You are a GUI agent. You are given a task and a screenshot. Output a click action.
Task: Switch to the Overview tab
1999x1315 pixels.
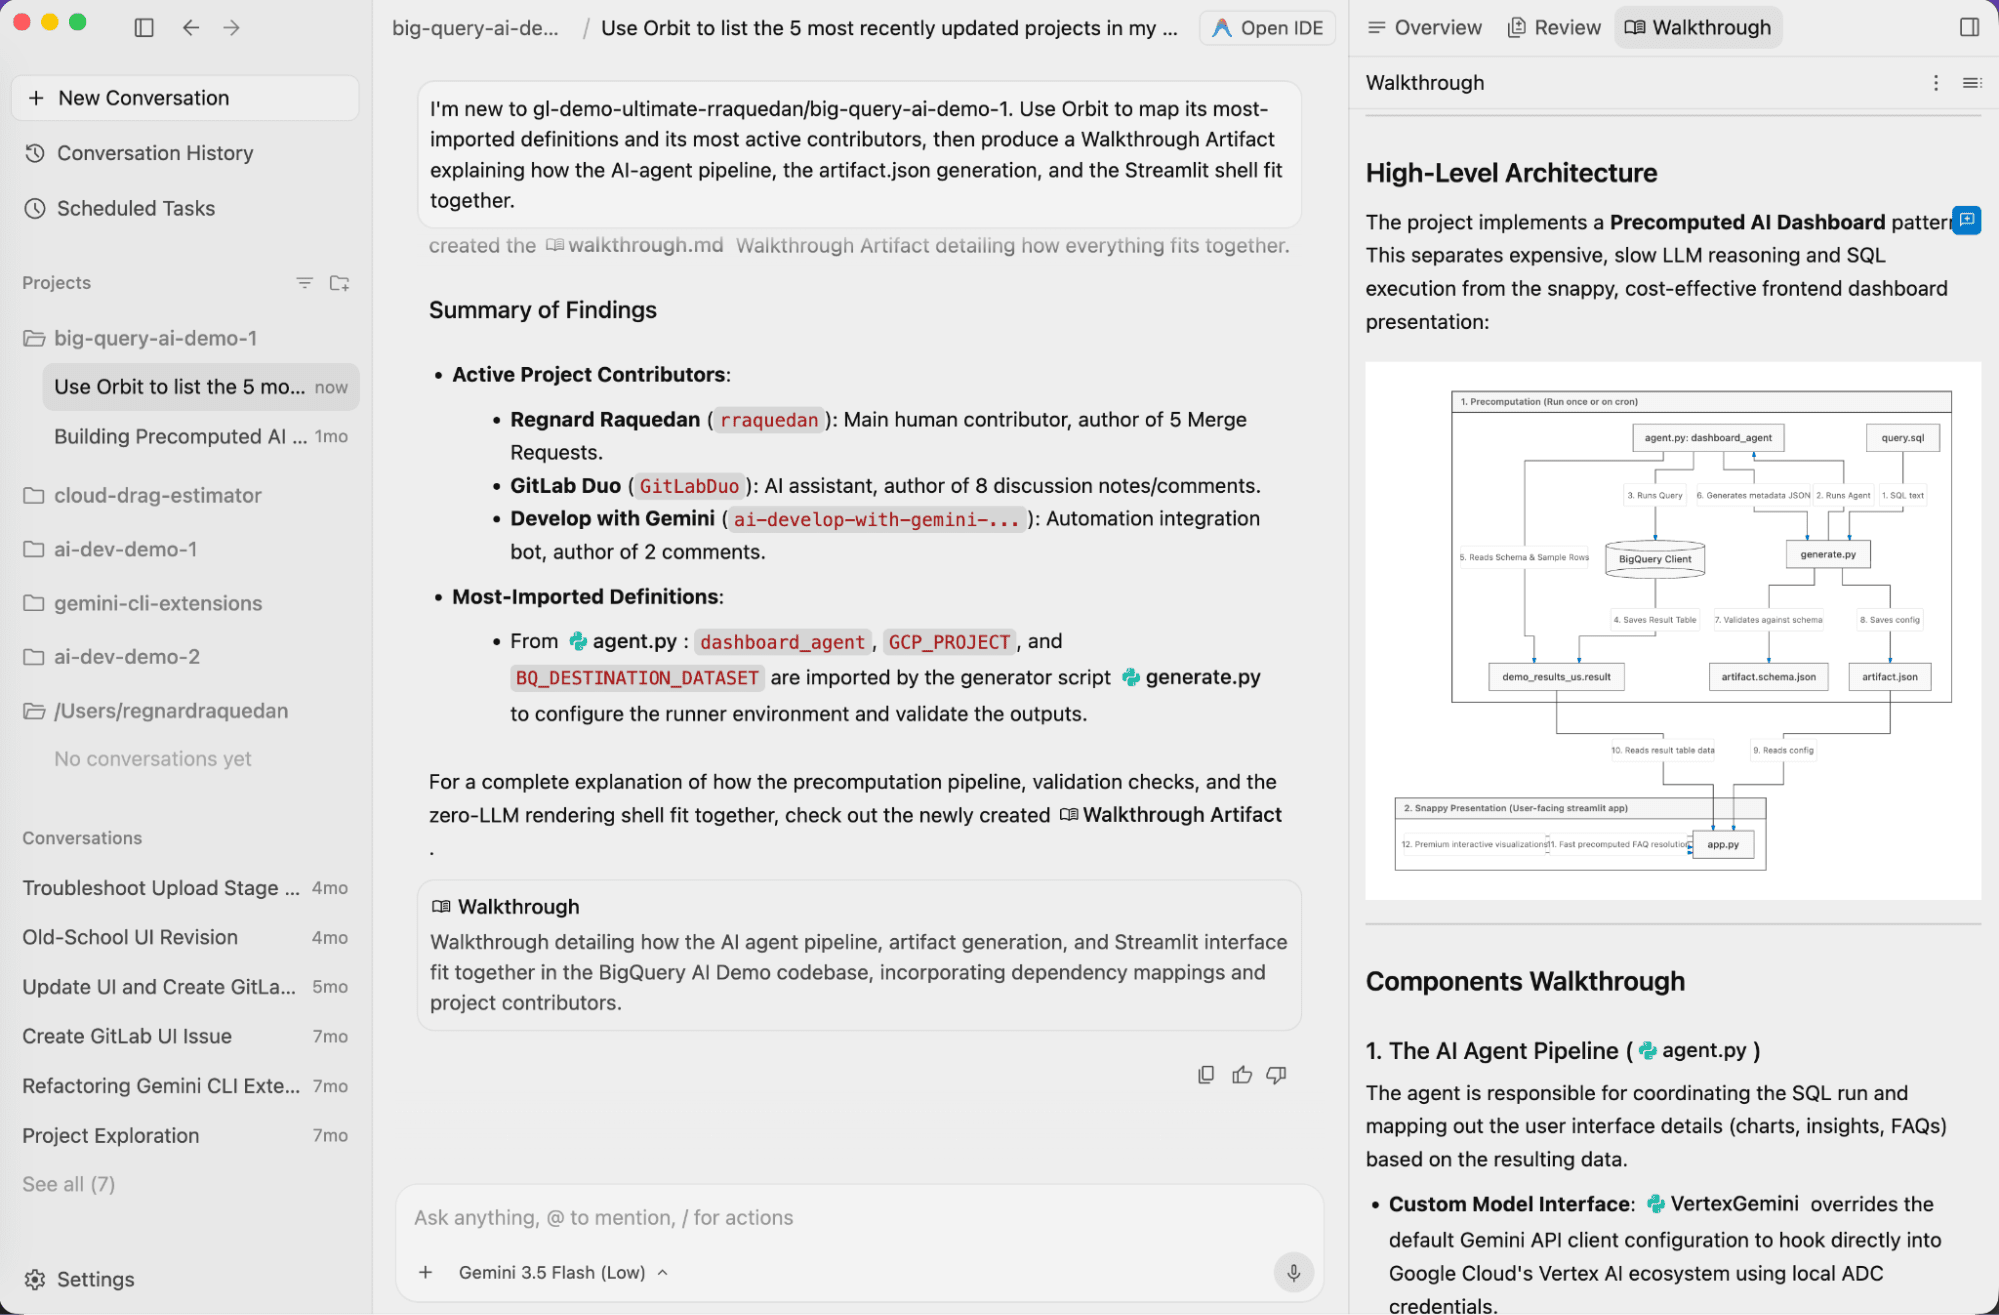point(1425,28)
